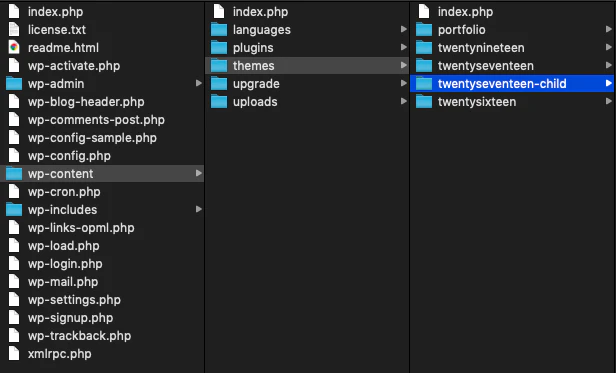
Task: Select the license.txt file name
Action: pos(57,29)
